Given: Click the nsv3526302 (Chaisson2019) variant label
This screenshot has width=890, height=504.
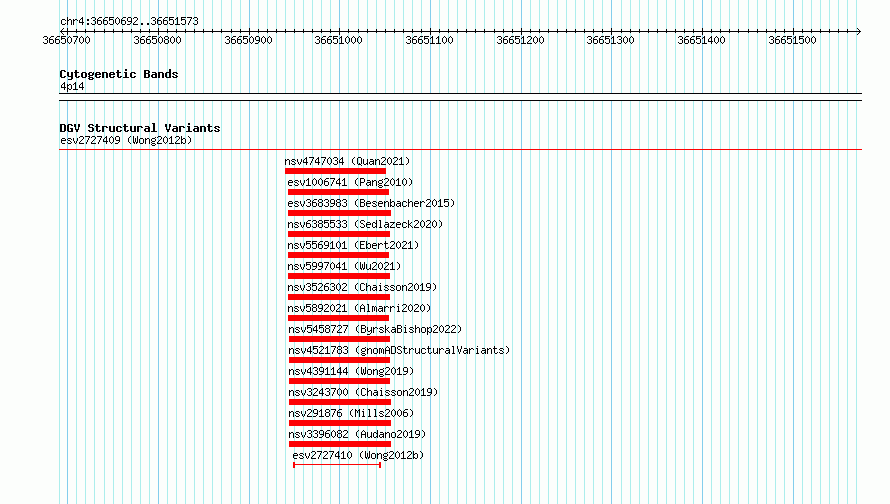Looking at the screenshot, I should [x=362, y=287].
